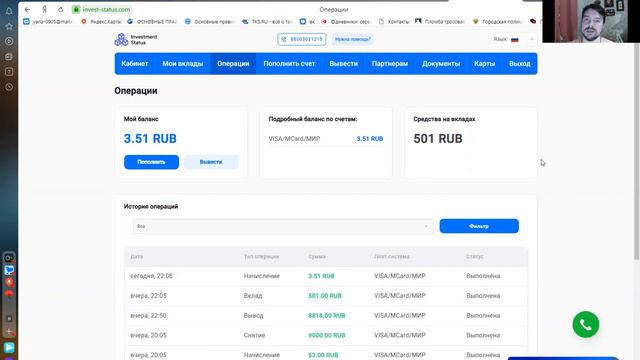Screen dimensions: 640x360
Task: Reload the page
Action: pyautogui.click(x=60, y=9)
